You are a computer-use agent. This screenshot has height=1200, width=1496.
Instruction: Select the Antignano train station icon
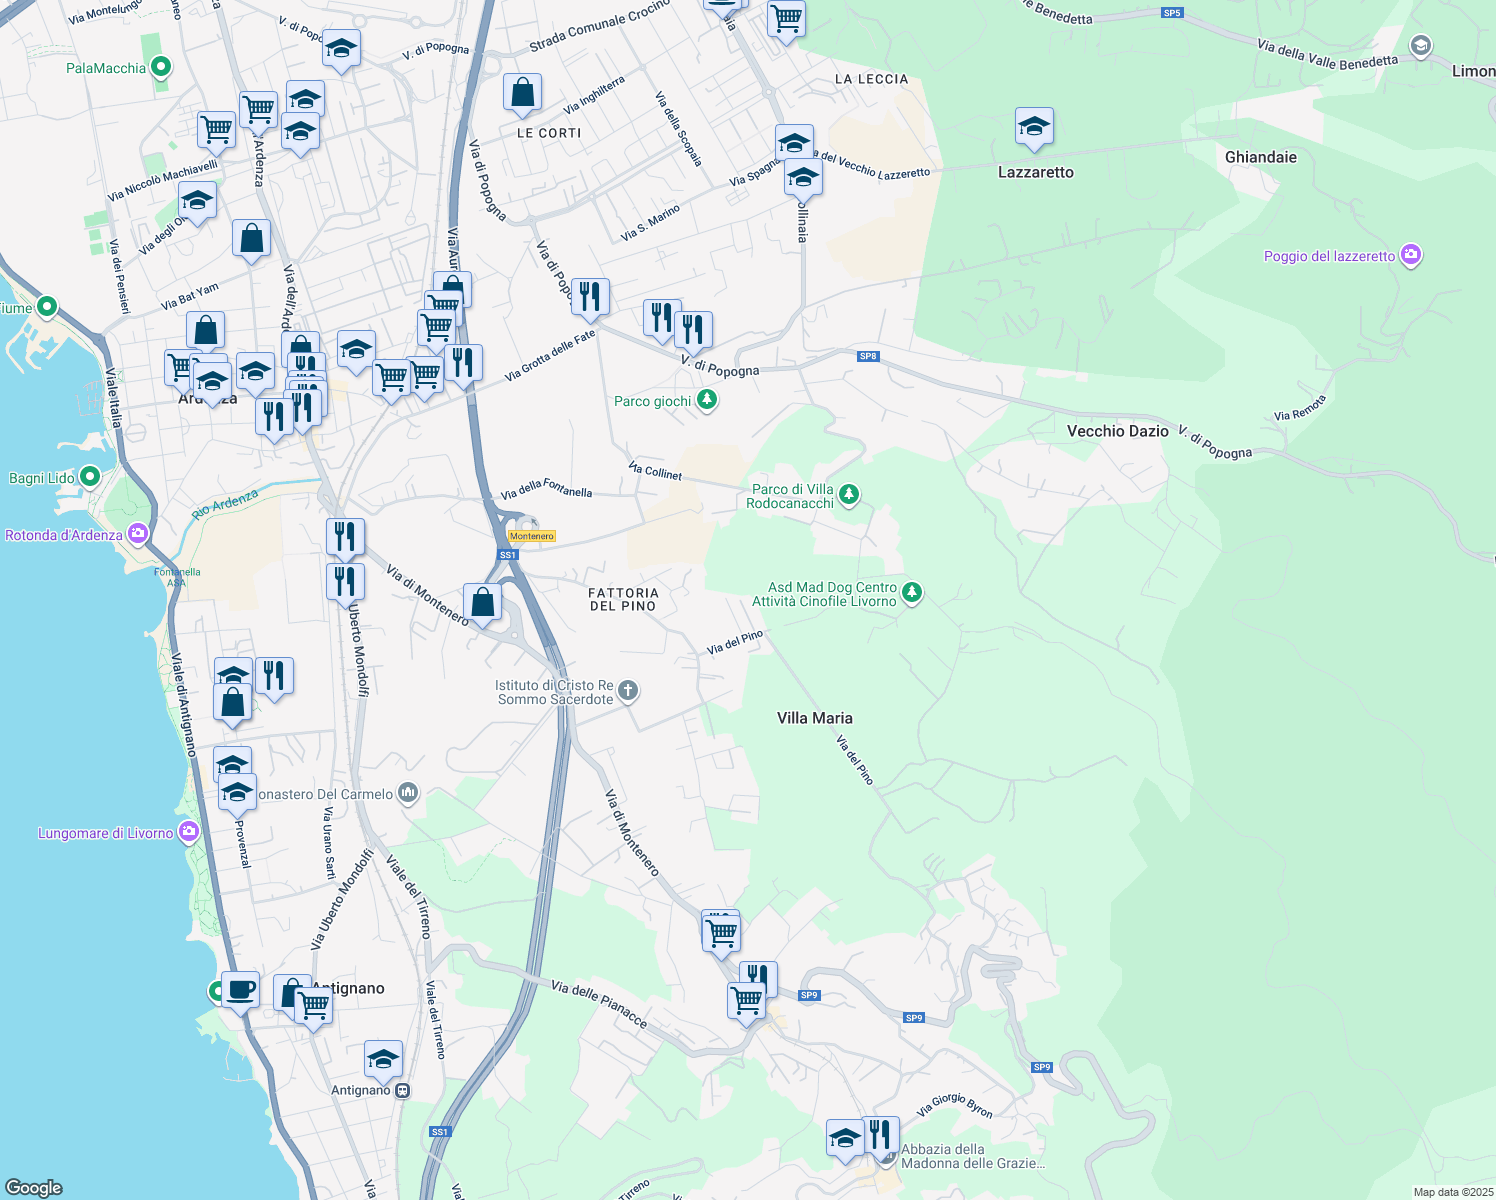[x=402, y=1090]
